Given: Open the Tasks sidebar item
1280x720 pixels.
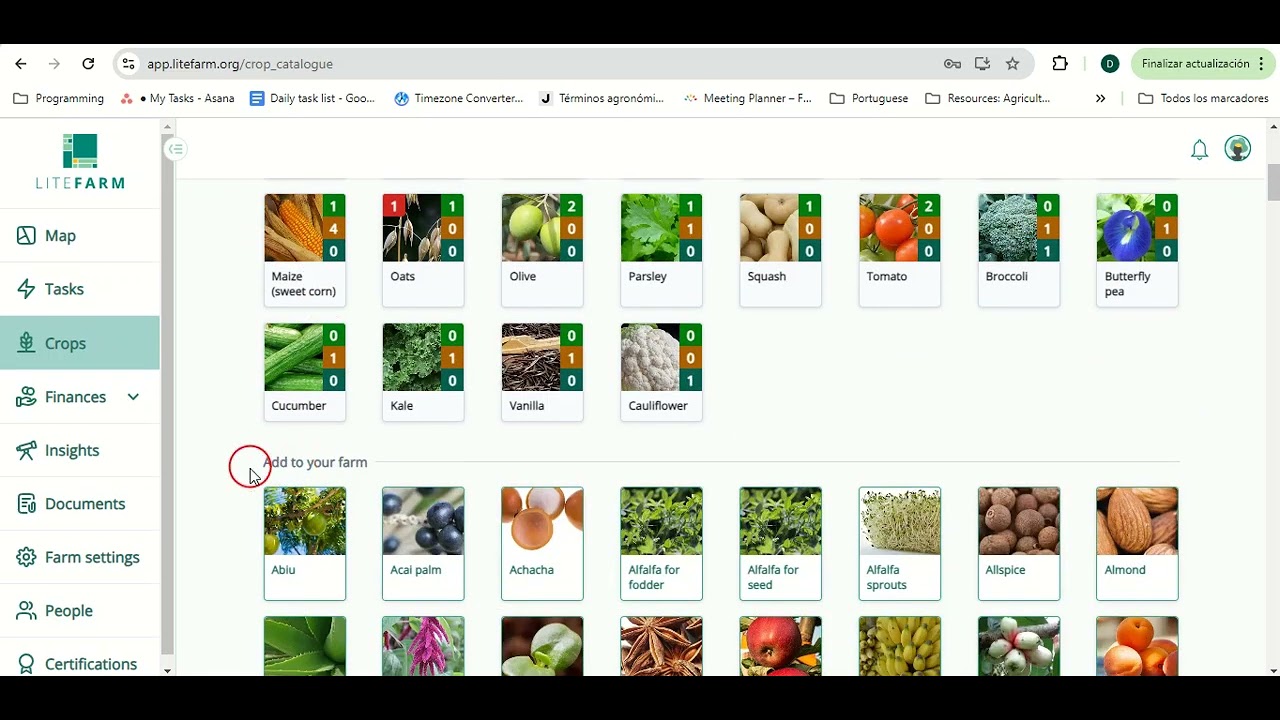Looking at the screenshot, I should [x=80, y=289].
